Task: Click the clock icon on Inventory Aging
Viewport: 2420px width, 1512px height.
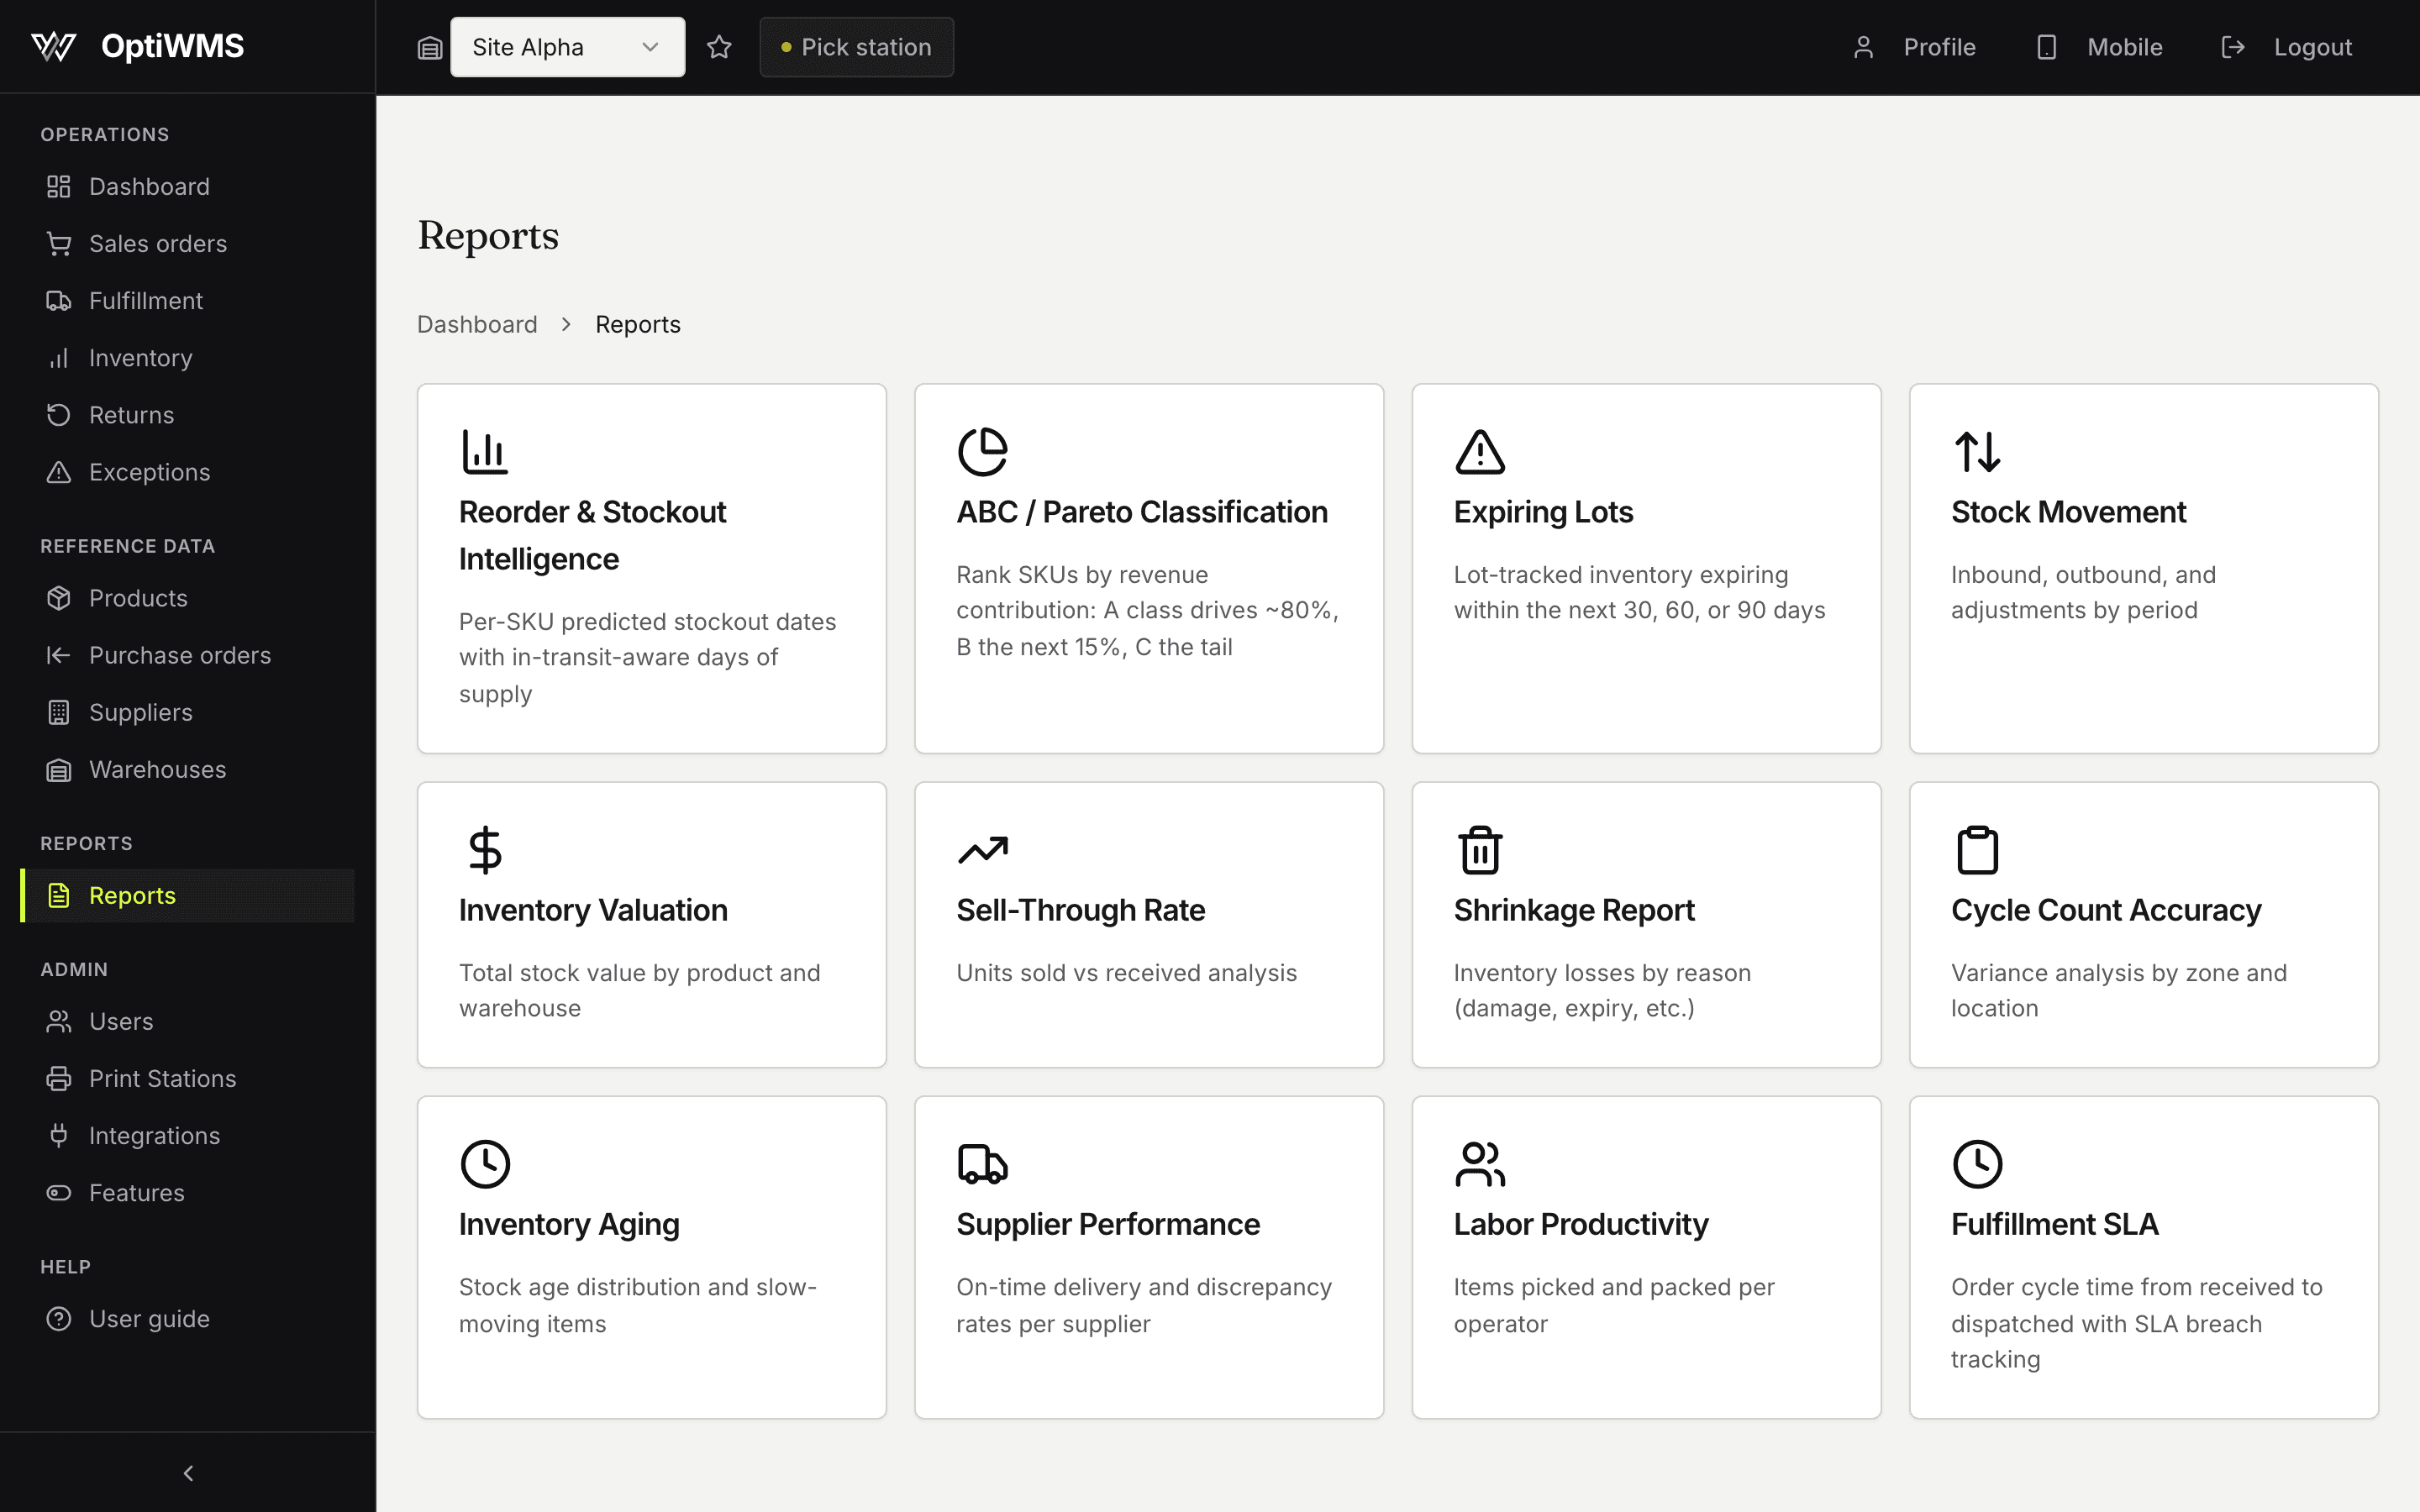Action: 485,1164
